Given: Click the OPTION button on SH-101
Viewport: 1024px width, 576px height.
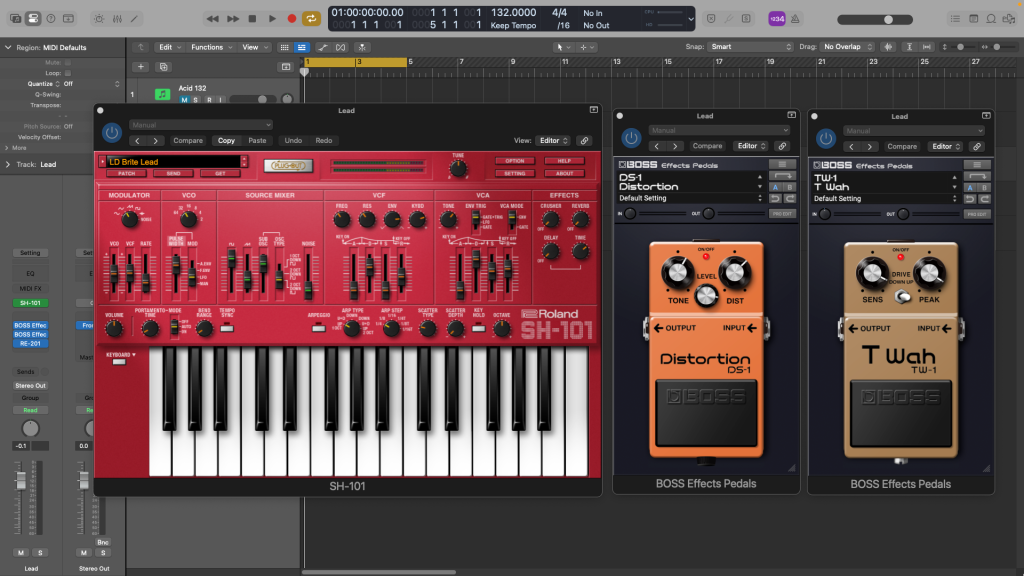Looking at the screenshot, I should tap(515, 161).
